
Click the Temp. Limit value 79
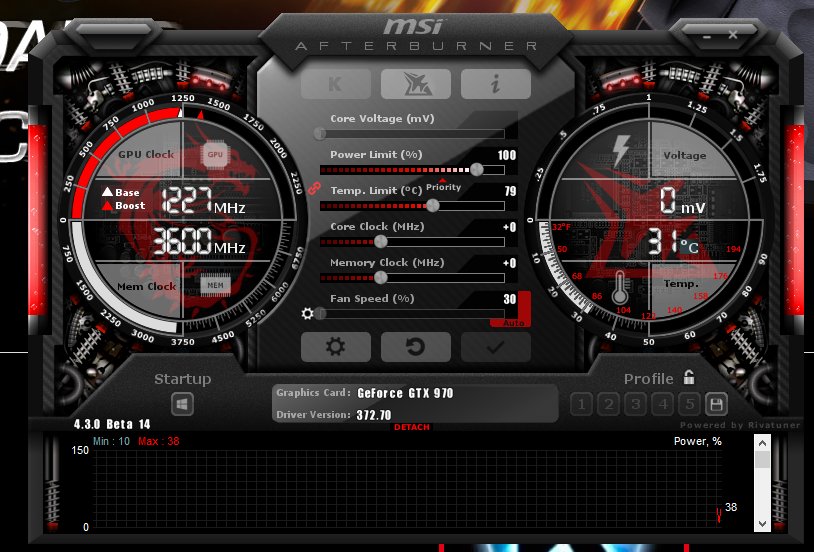coord(510,191)
